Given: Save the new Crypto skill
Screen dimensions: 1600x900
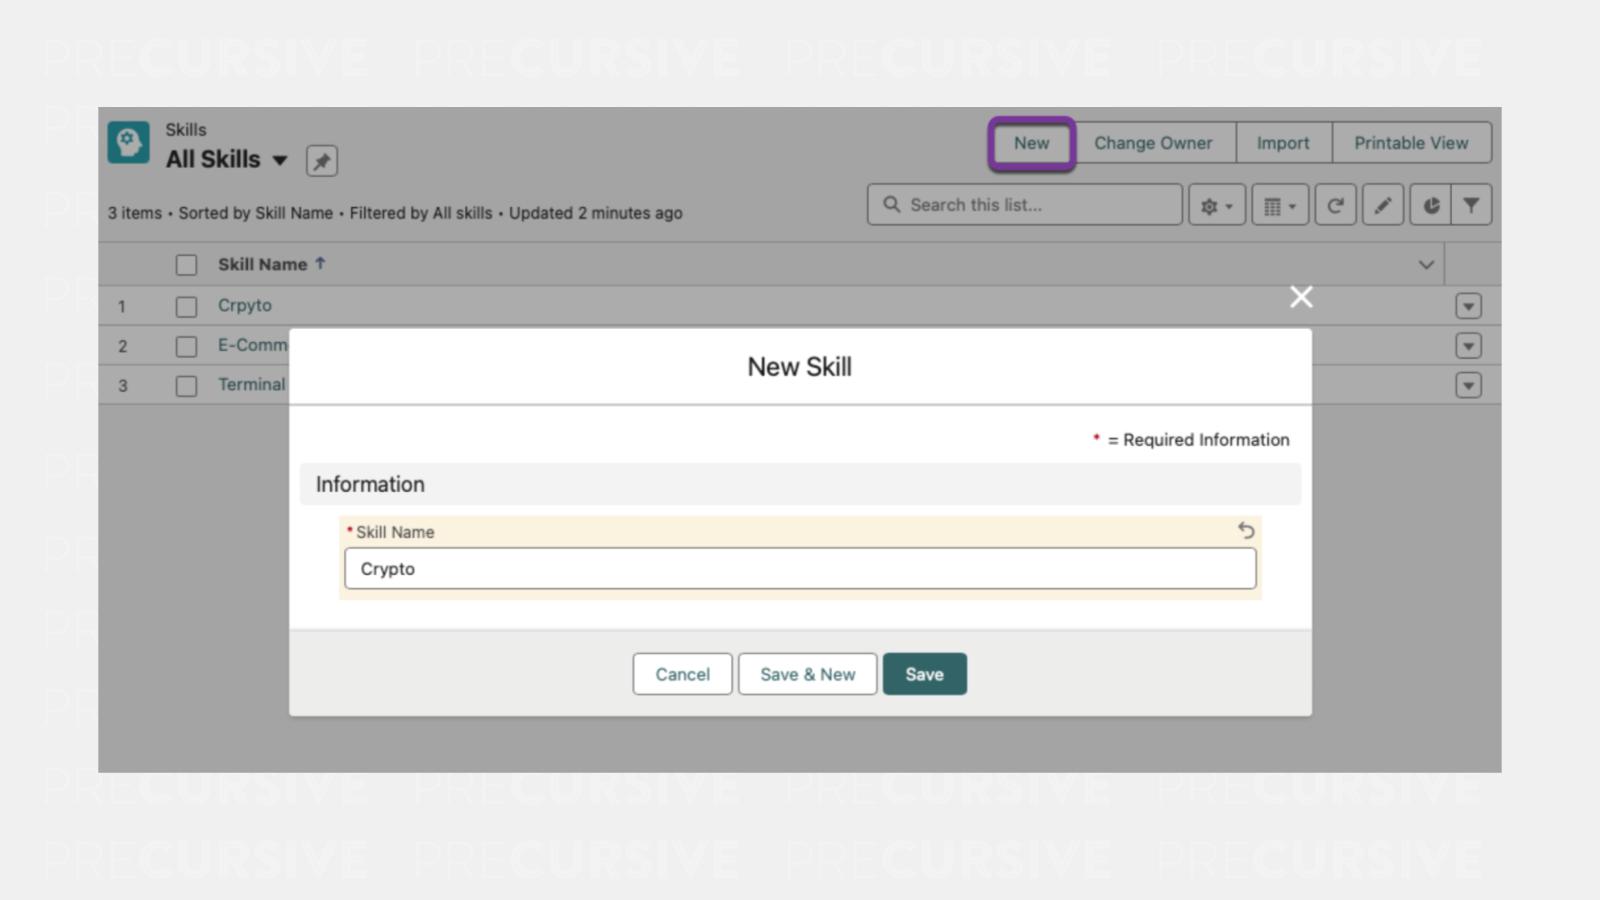Looking at the screenshot, I should [x=924, y=673].
